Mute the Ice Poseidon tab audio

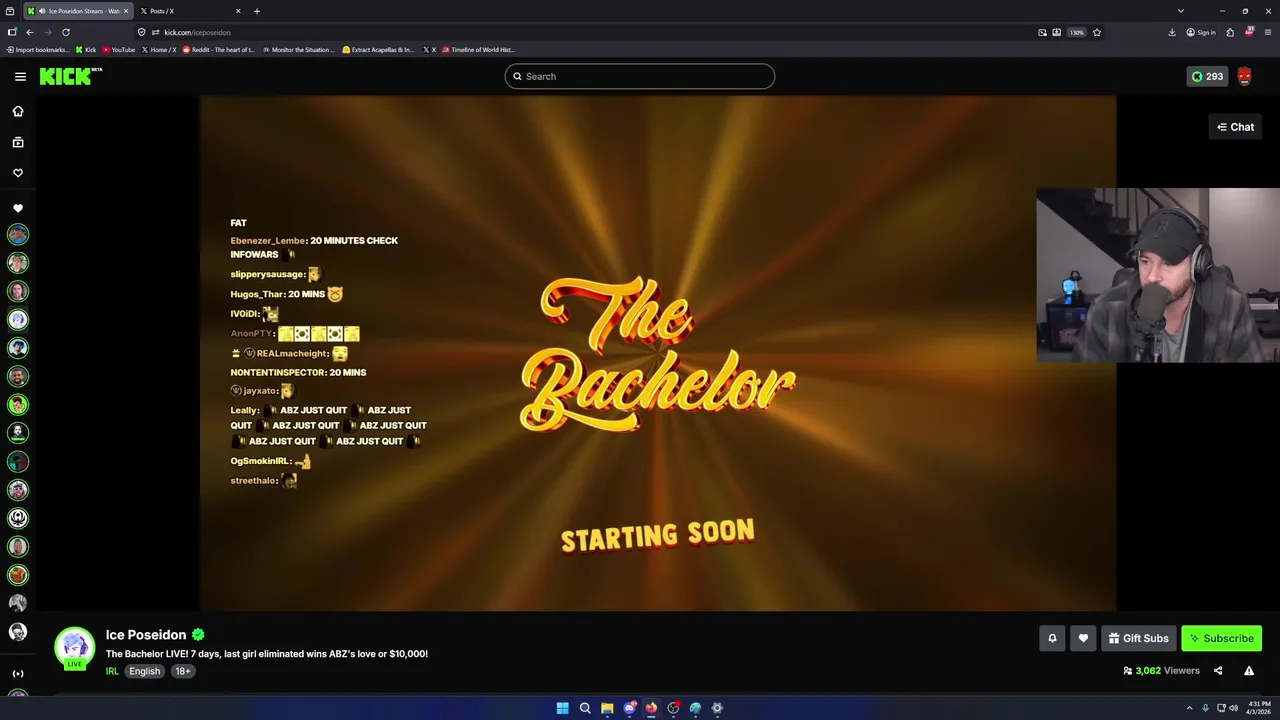click(42, 11)
